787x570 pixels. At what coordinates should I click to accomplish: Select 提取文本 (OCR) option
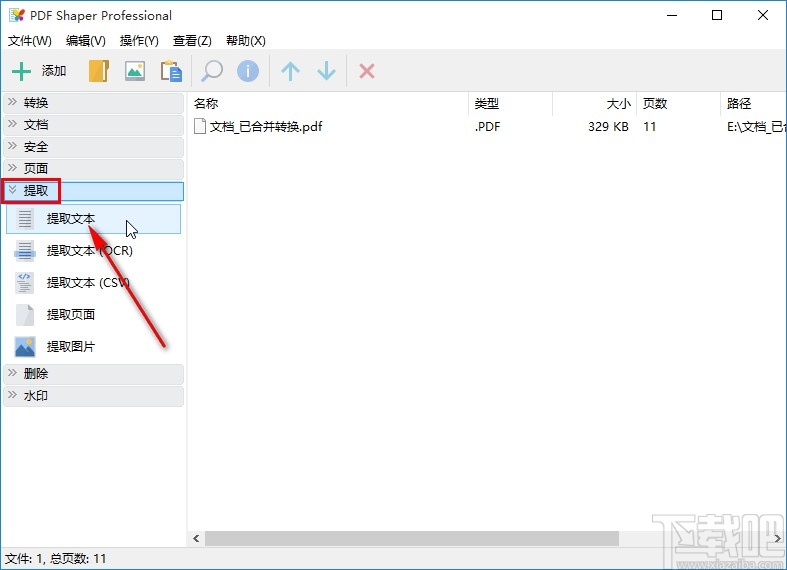point(93,251)
